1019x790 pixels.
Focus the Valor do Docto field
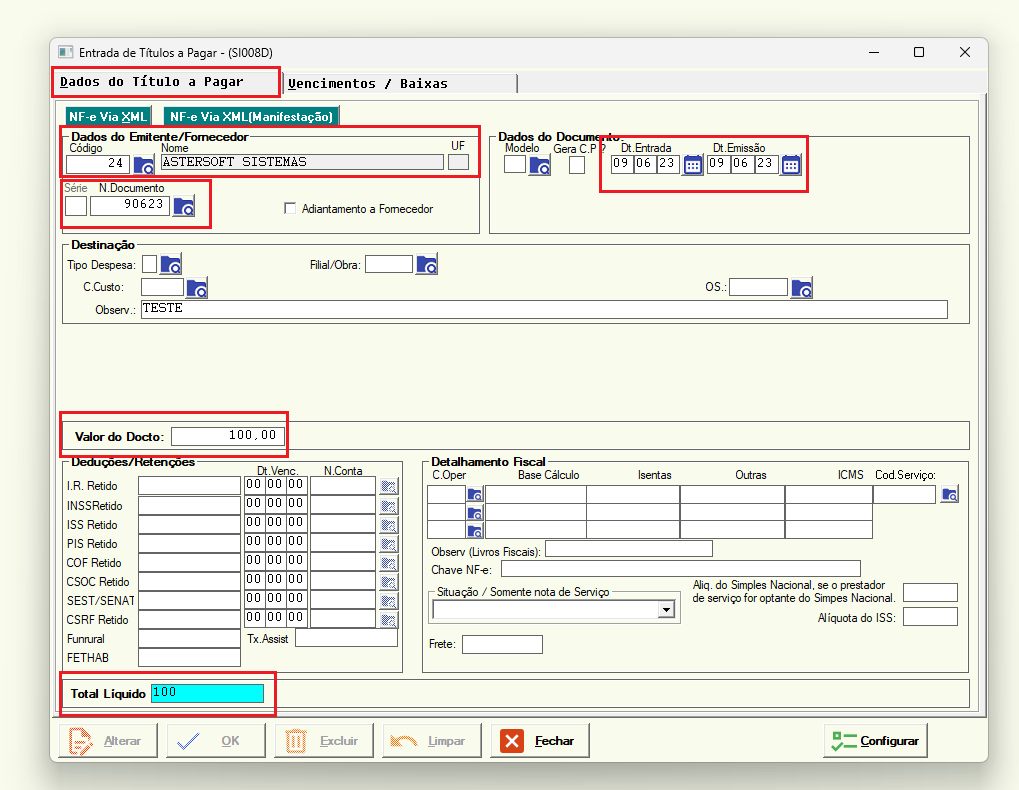pyautogui.click(x=228, y=436)
